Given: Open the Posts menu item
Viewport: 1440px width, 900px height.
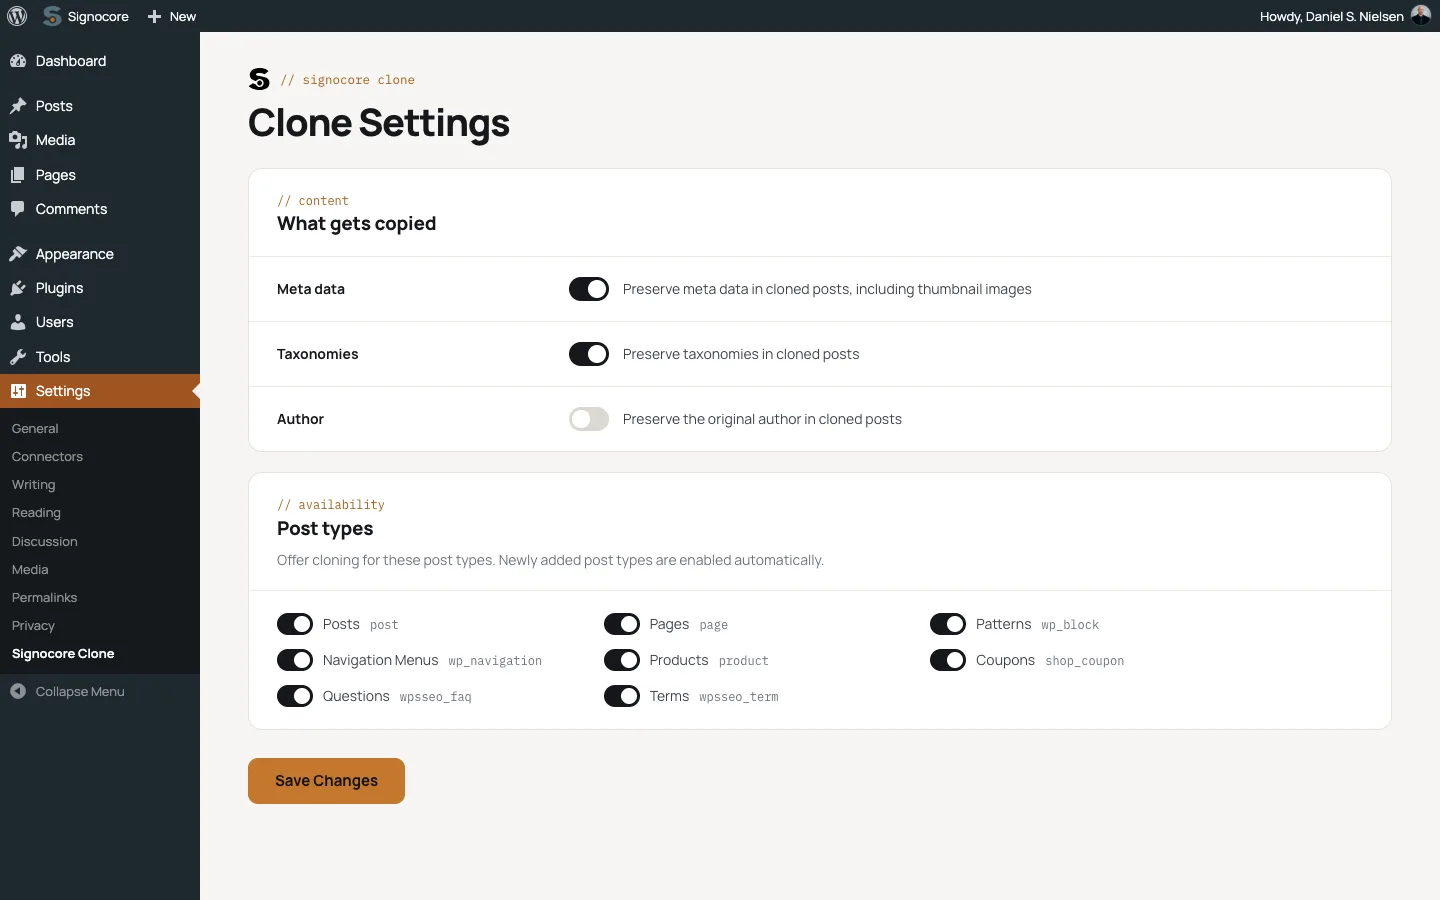Looking at the screenshot, I should pyautogui.click(x=100, y=106).
